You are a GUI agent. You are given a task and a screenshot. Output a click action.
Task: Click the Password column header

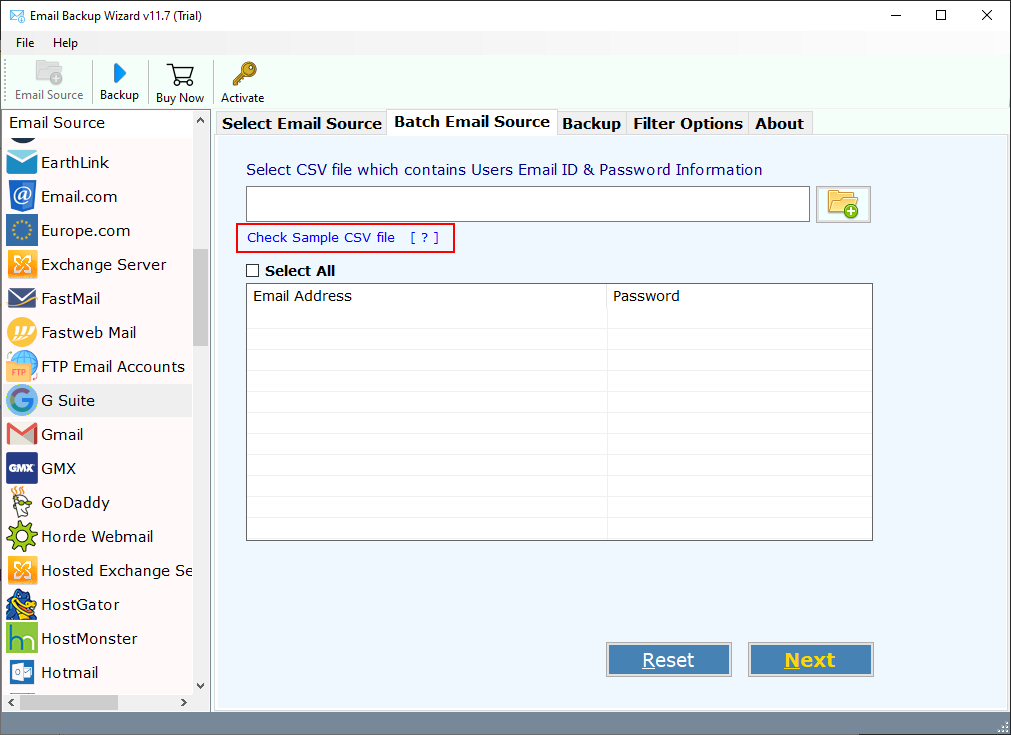pos(740,296)
